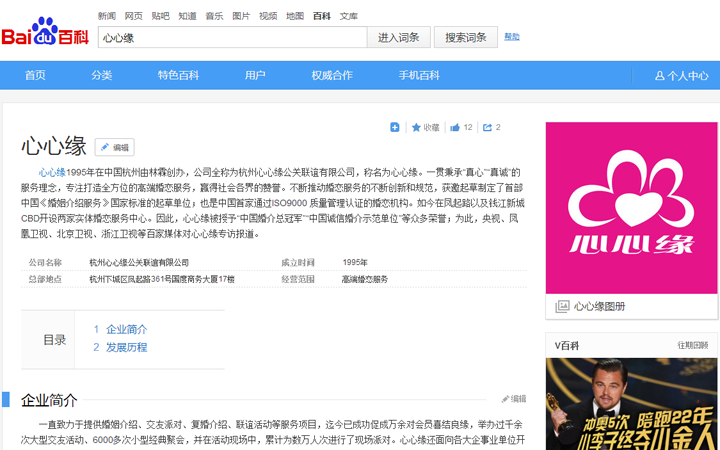Screen dimensions: 720x450
Task: Open 首页 in blue navigation bar
Action: tap(35, 75)
